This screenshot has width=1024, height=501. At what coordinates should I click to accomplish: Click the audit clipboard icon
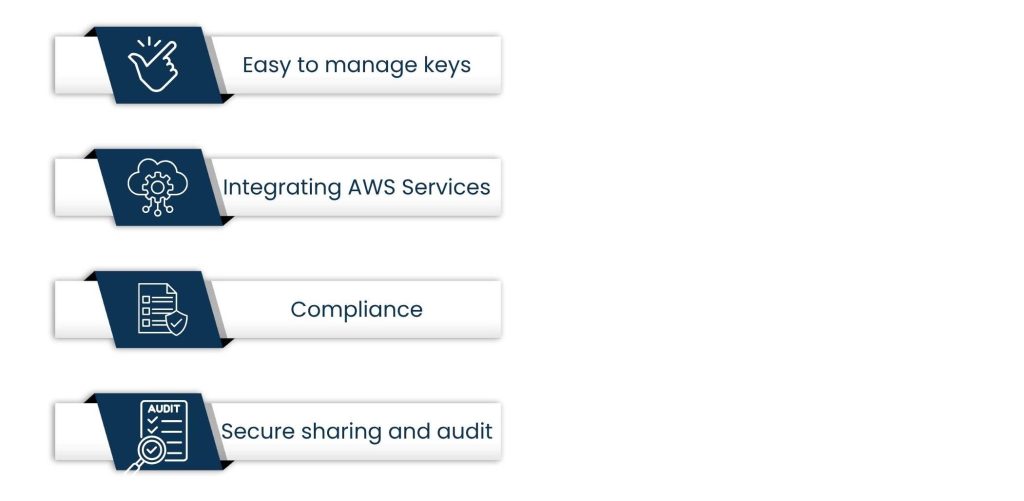(x=163, y=428)
